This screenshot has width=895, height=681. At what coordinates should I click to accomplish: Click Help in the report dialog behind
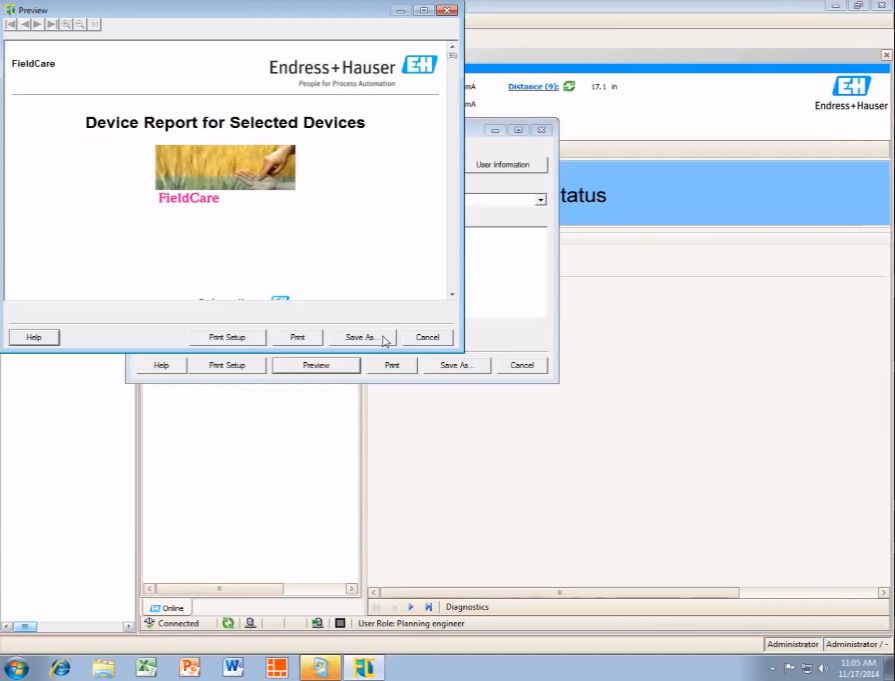click(162, 365)
